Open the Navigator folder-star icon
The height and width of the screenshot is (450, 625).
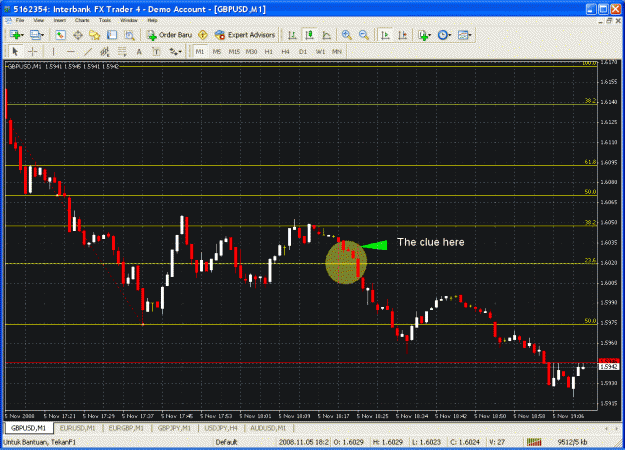94,35
